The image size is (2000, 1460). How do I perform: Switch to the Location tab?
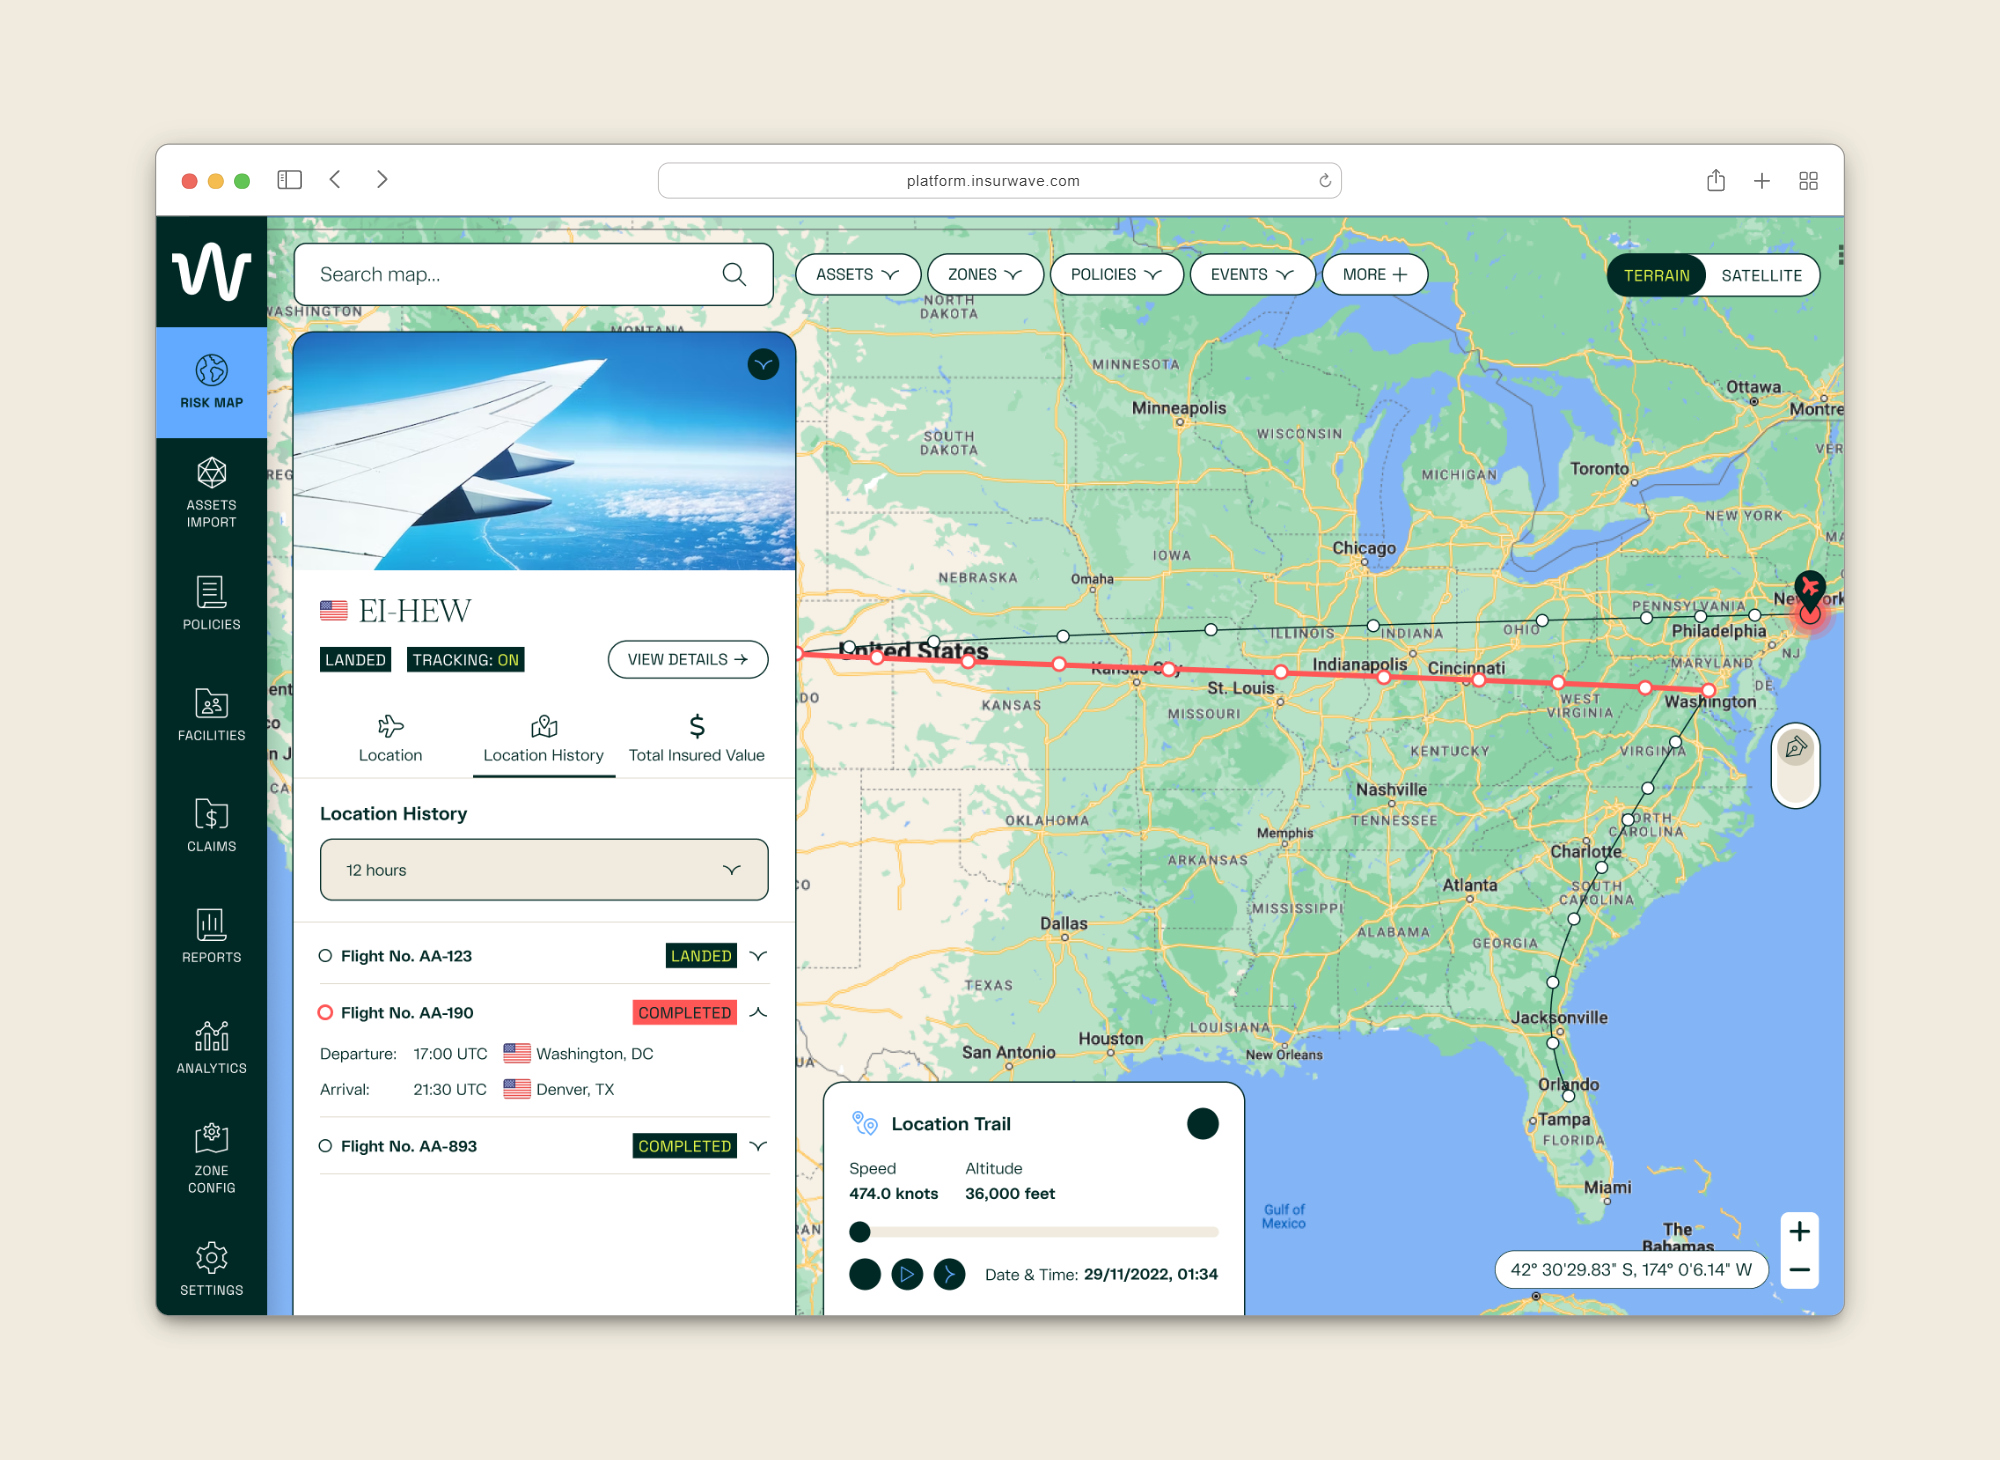coord(390,739)
